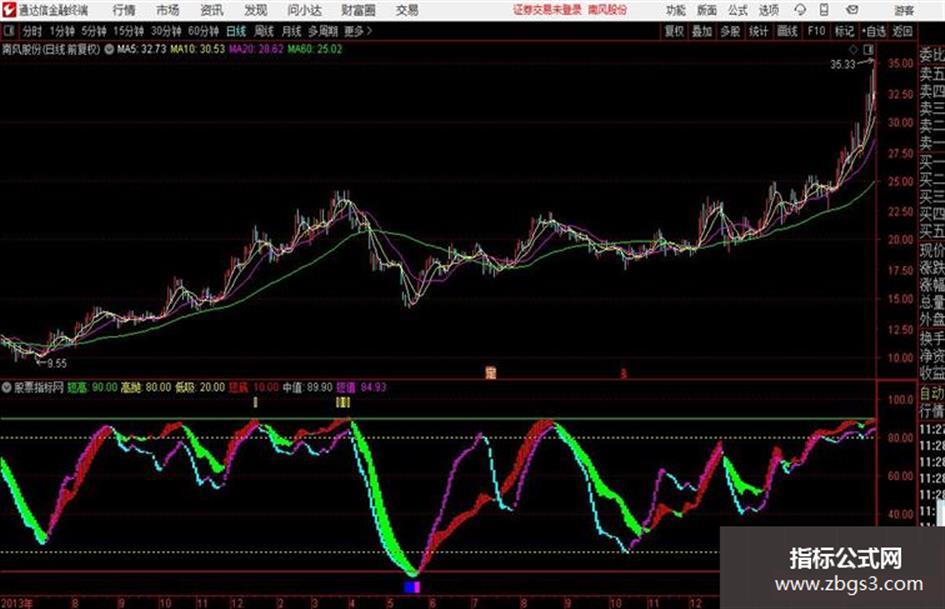Expand the 更多 period options

(x=358, y=31)
